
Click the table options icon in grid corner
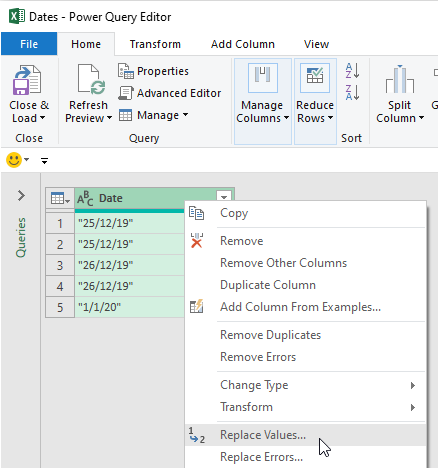60,199
